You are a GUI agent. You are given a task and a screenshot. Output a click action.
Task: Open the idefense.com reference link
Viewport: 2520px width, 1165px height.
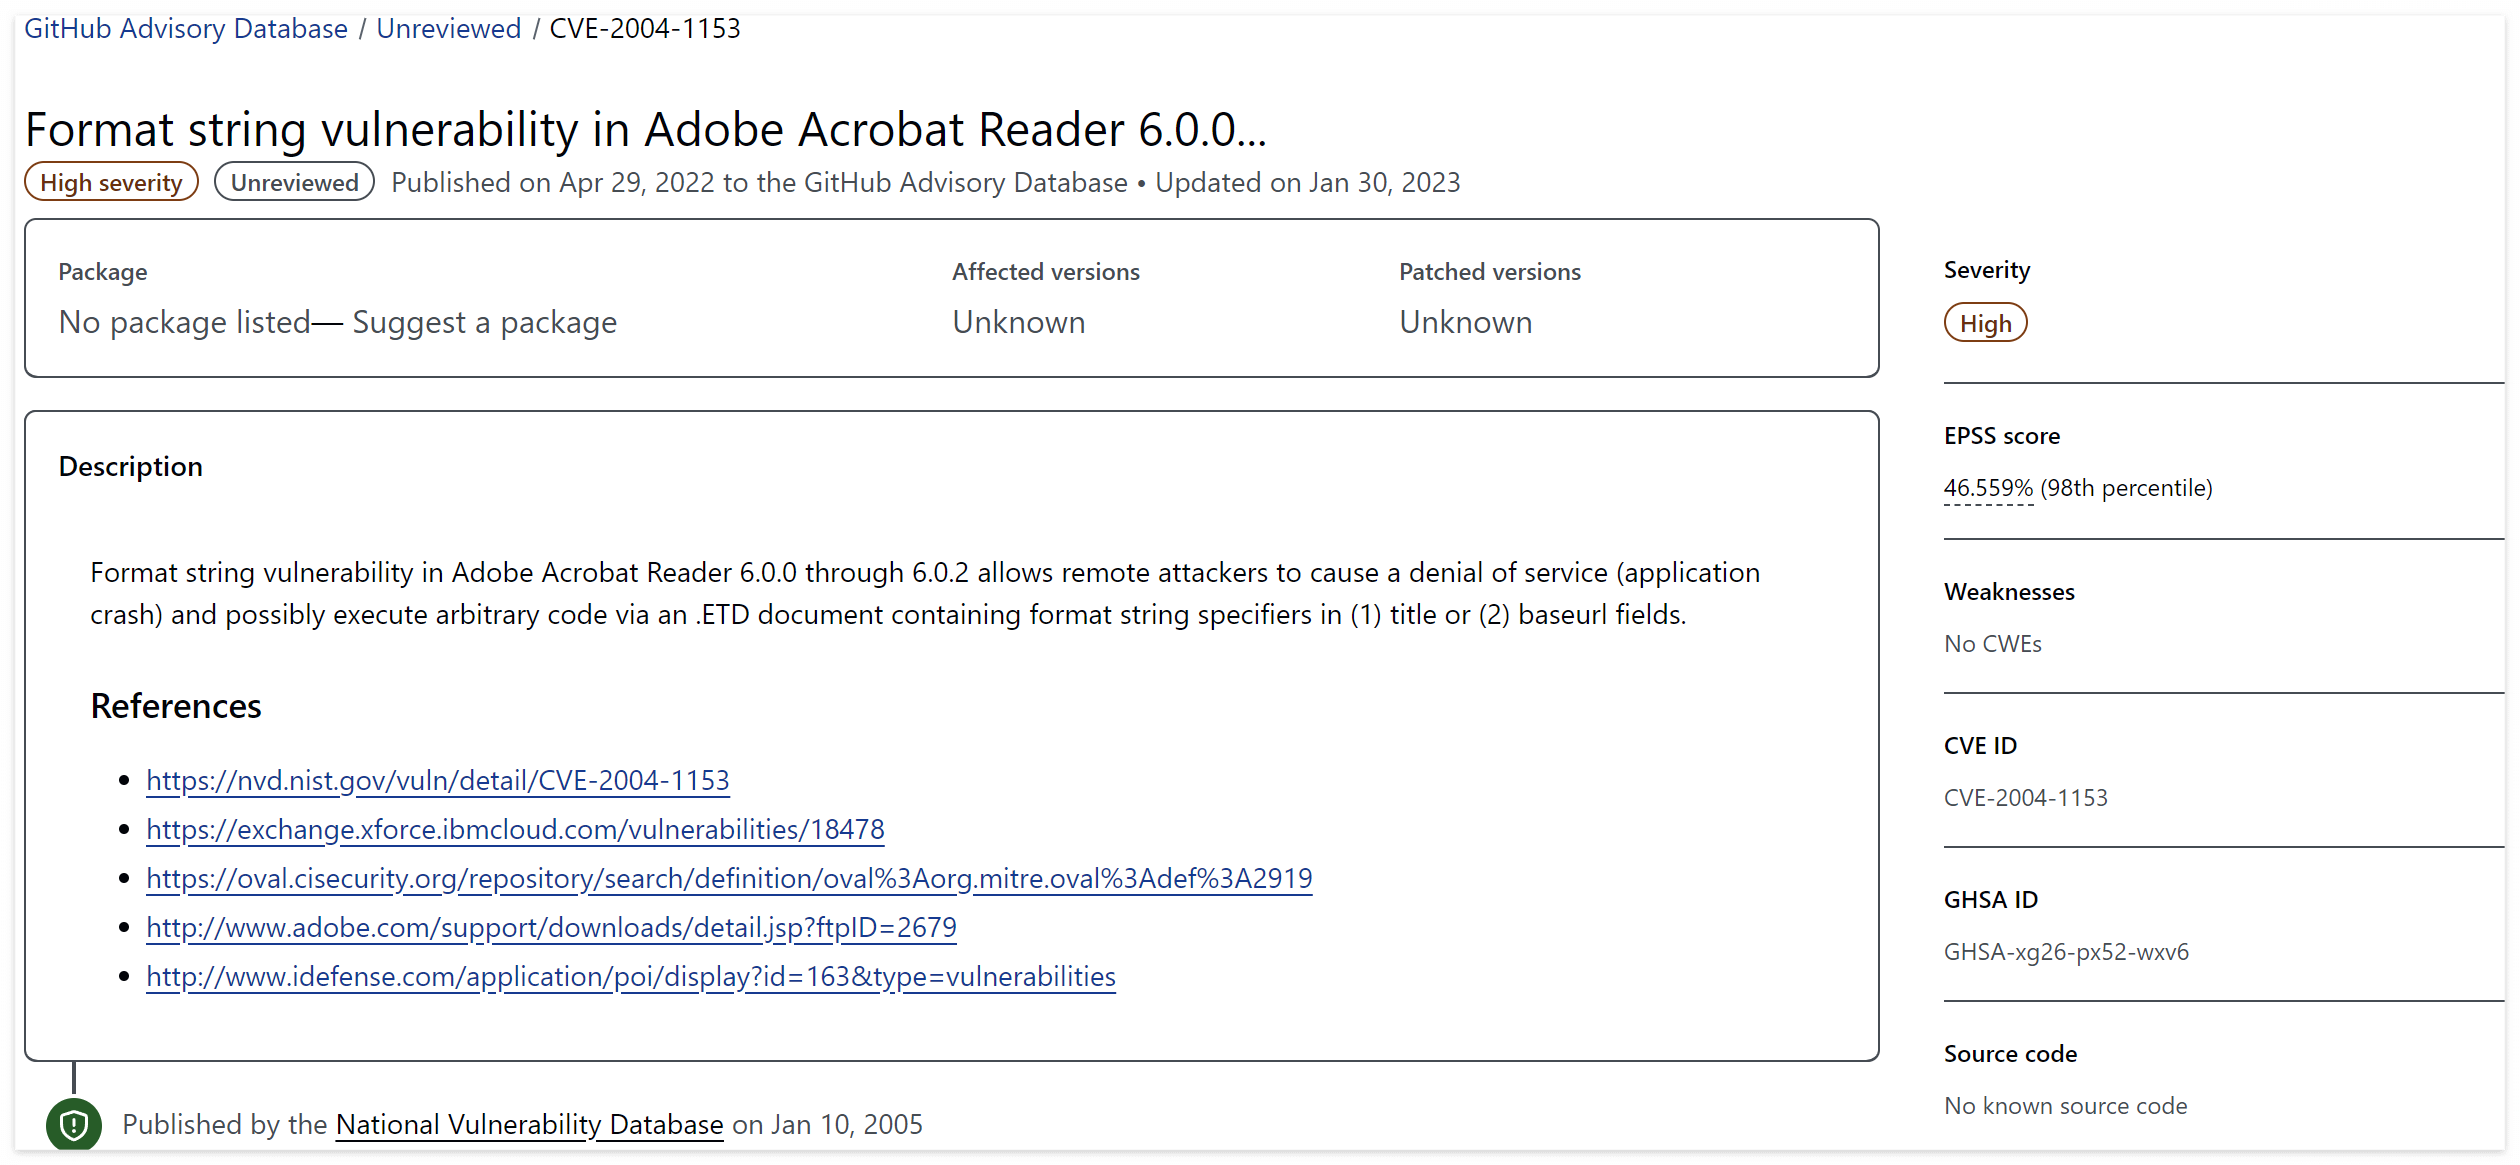point(631,976)
